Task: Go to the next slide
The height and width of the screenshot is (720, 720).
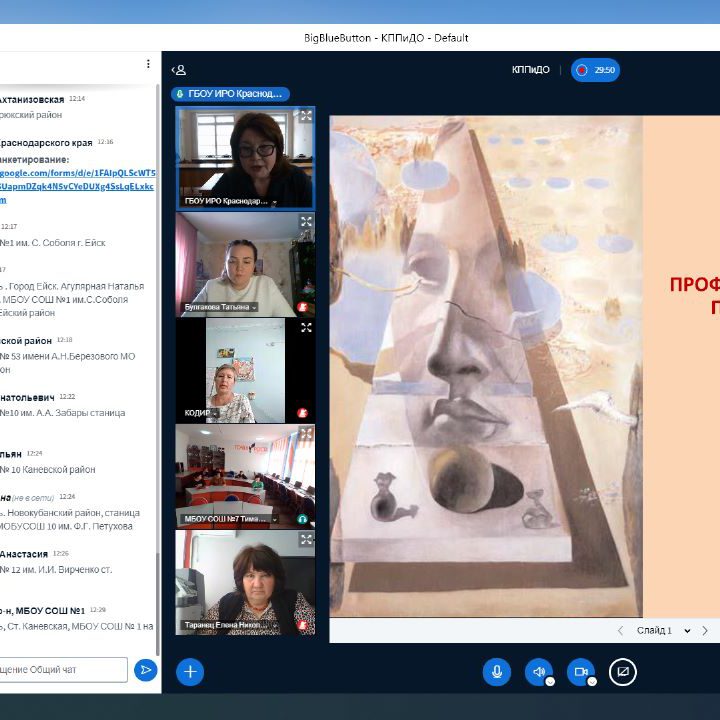Action: [x=705, y=631]
